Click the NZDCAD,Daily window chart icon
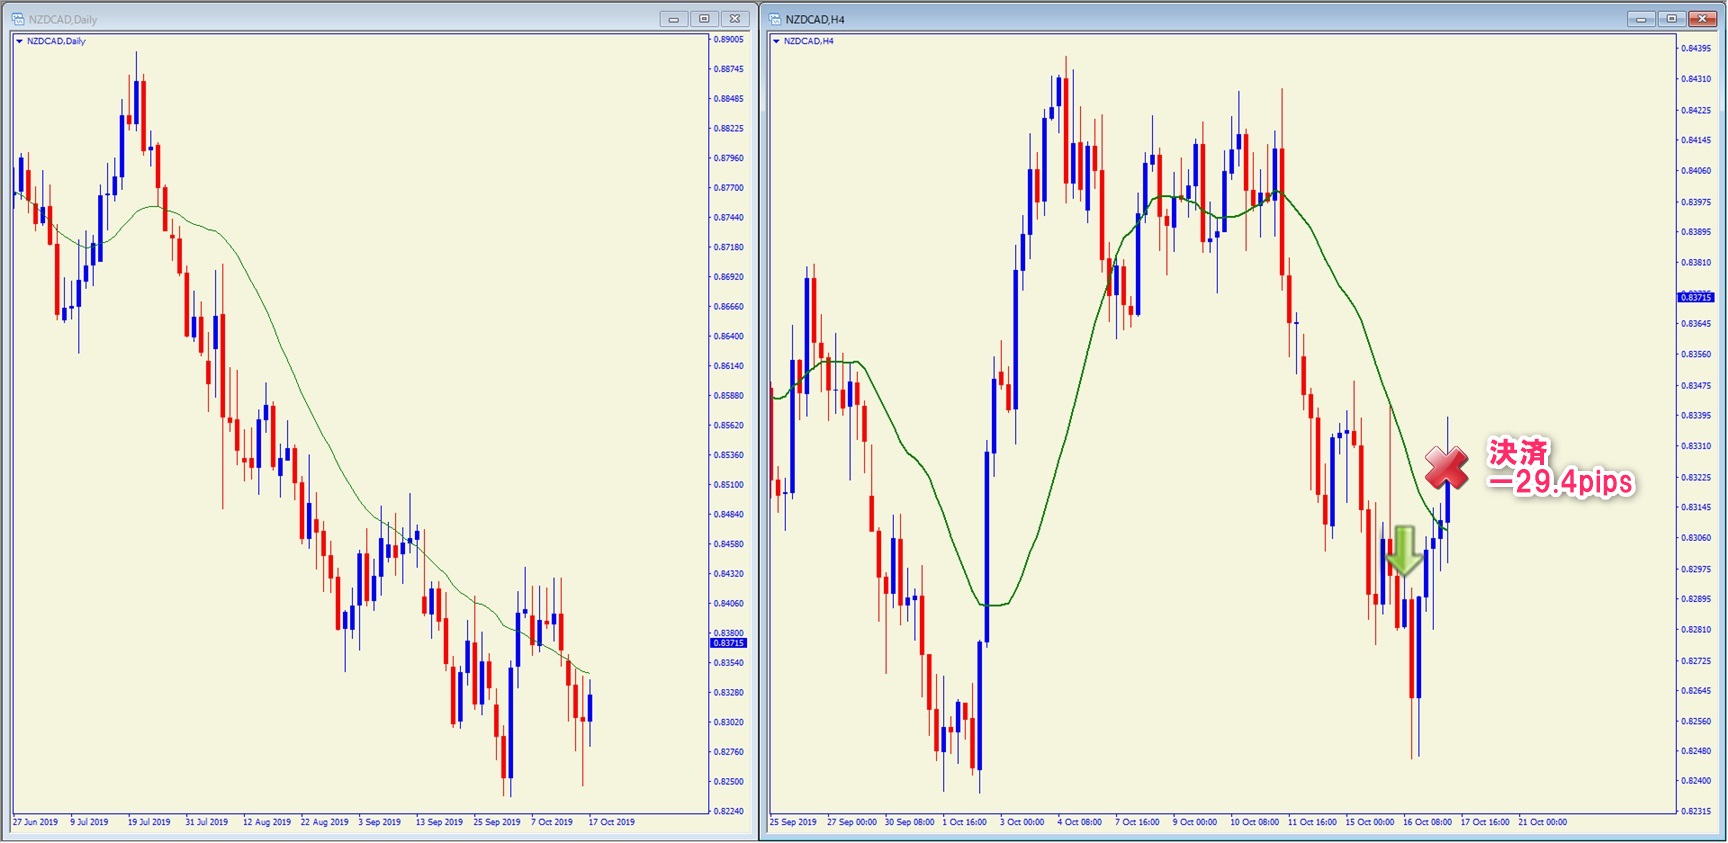Screen dimensions: 1728x843 coord(17,19)
